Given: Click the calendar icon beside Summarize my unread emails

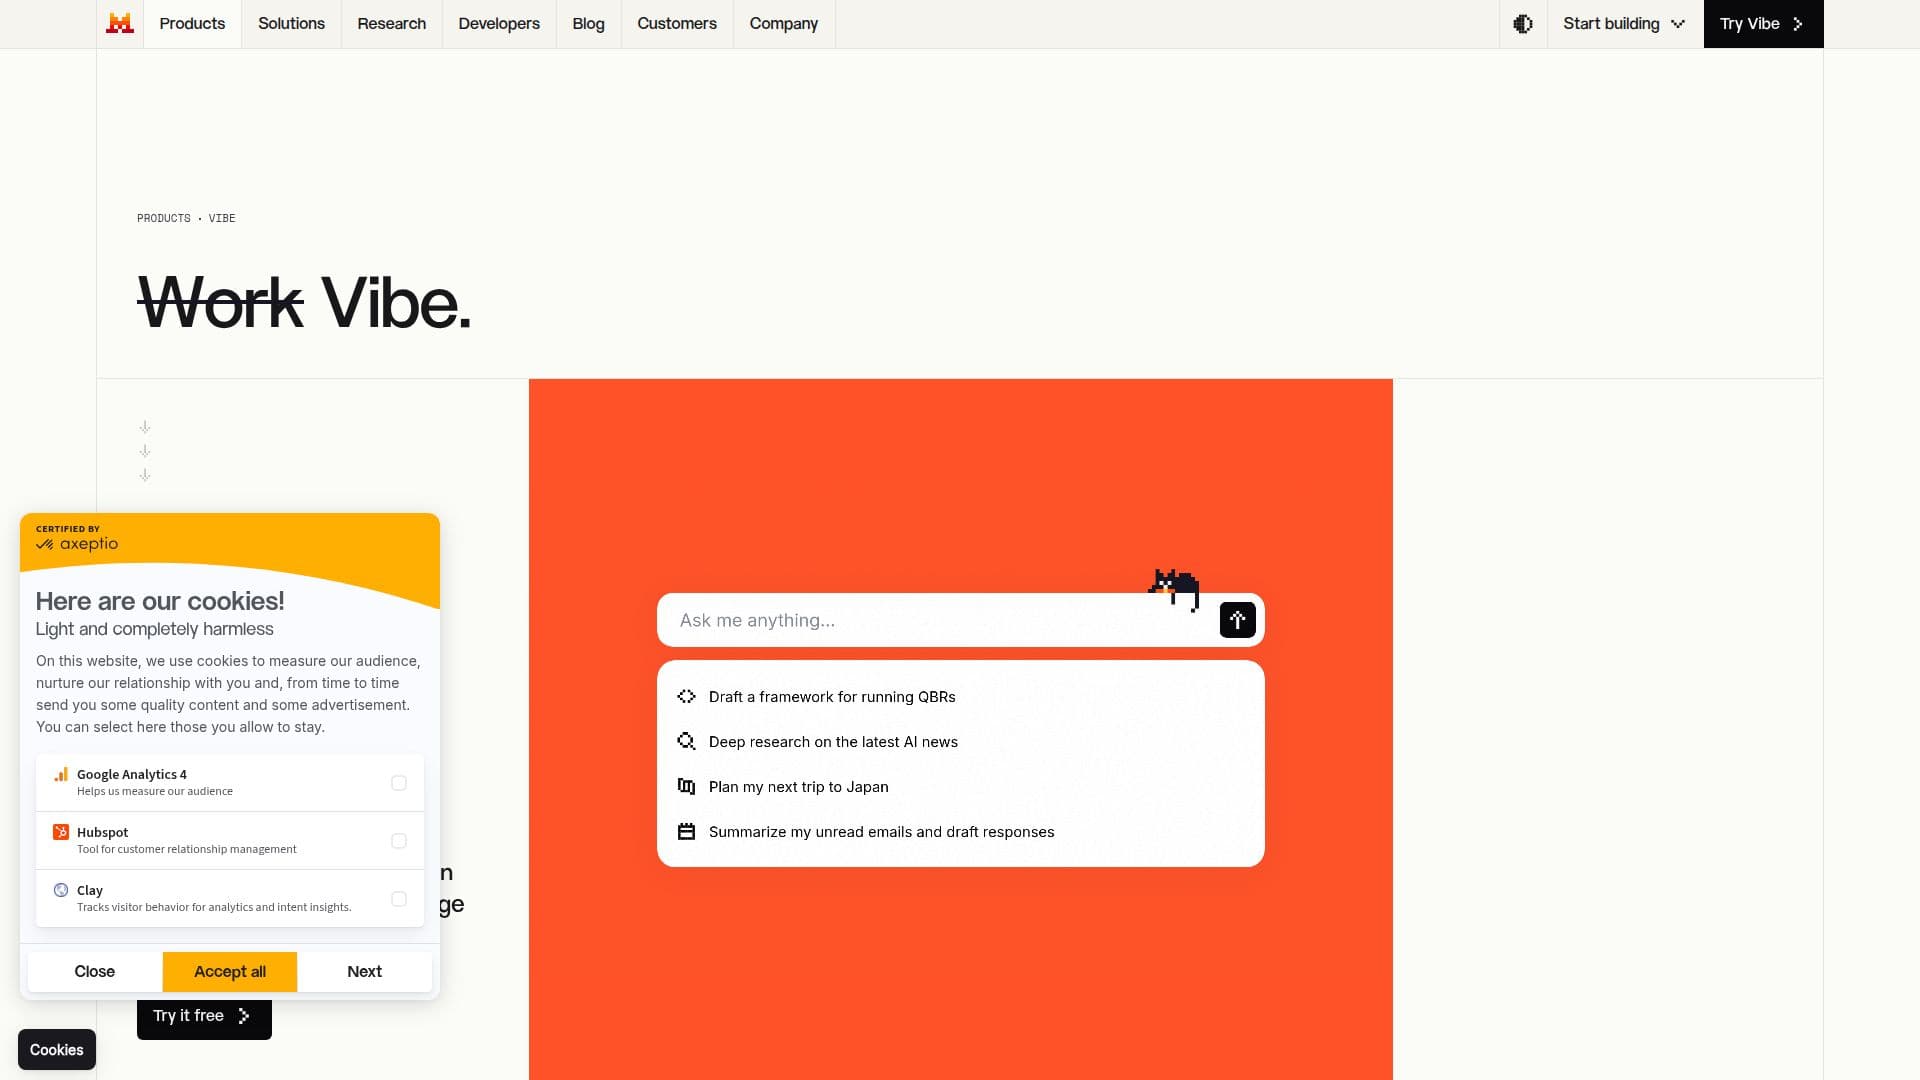Looking at the screenshot, I should click(x=686, y=832).
